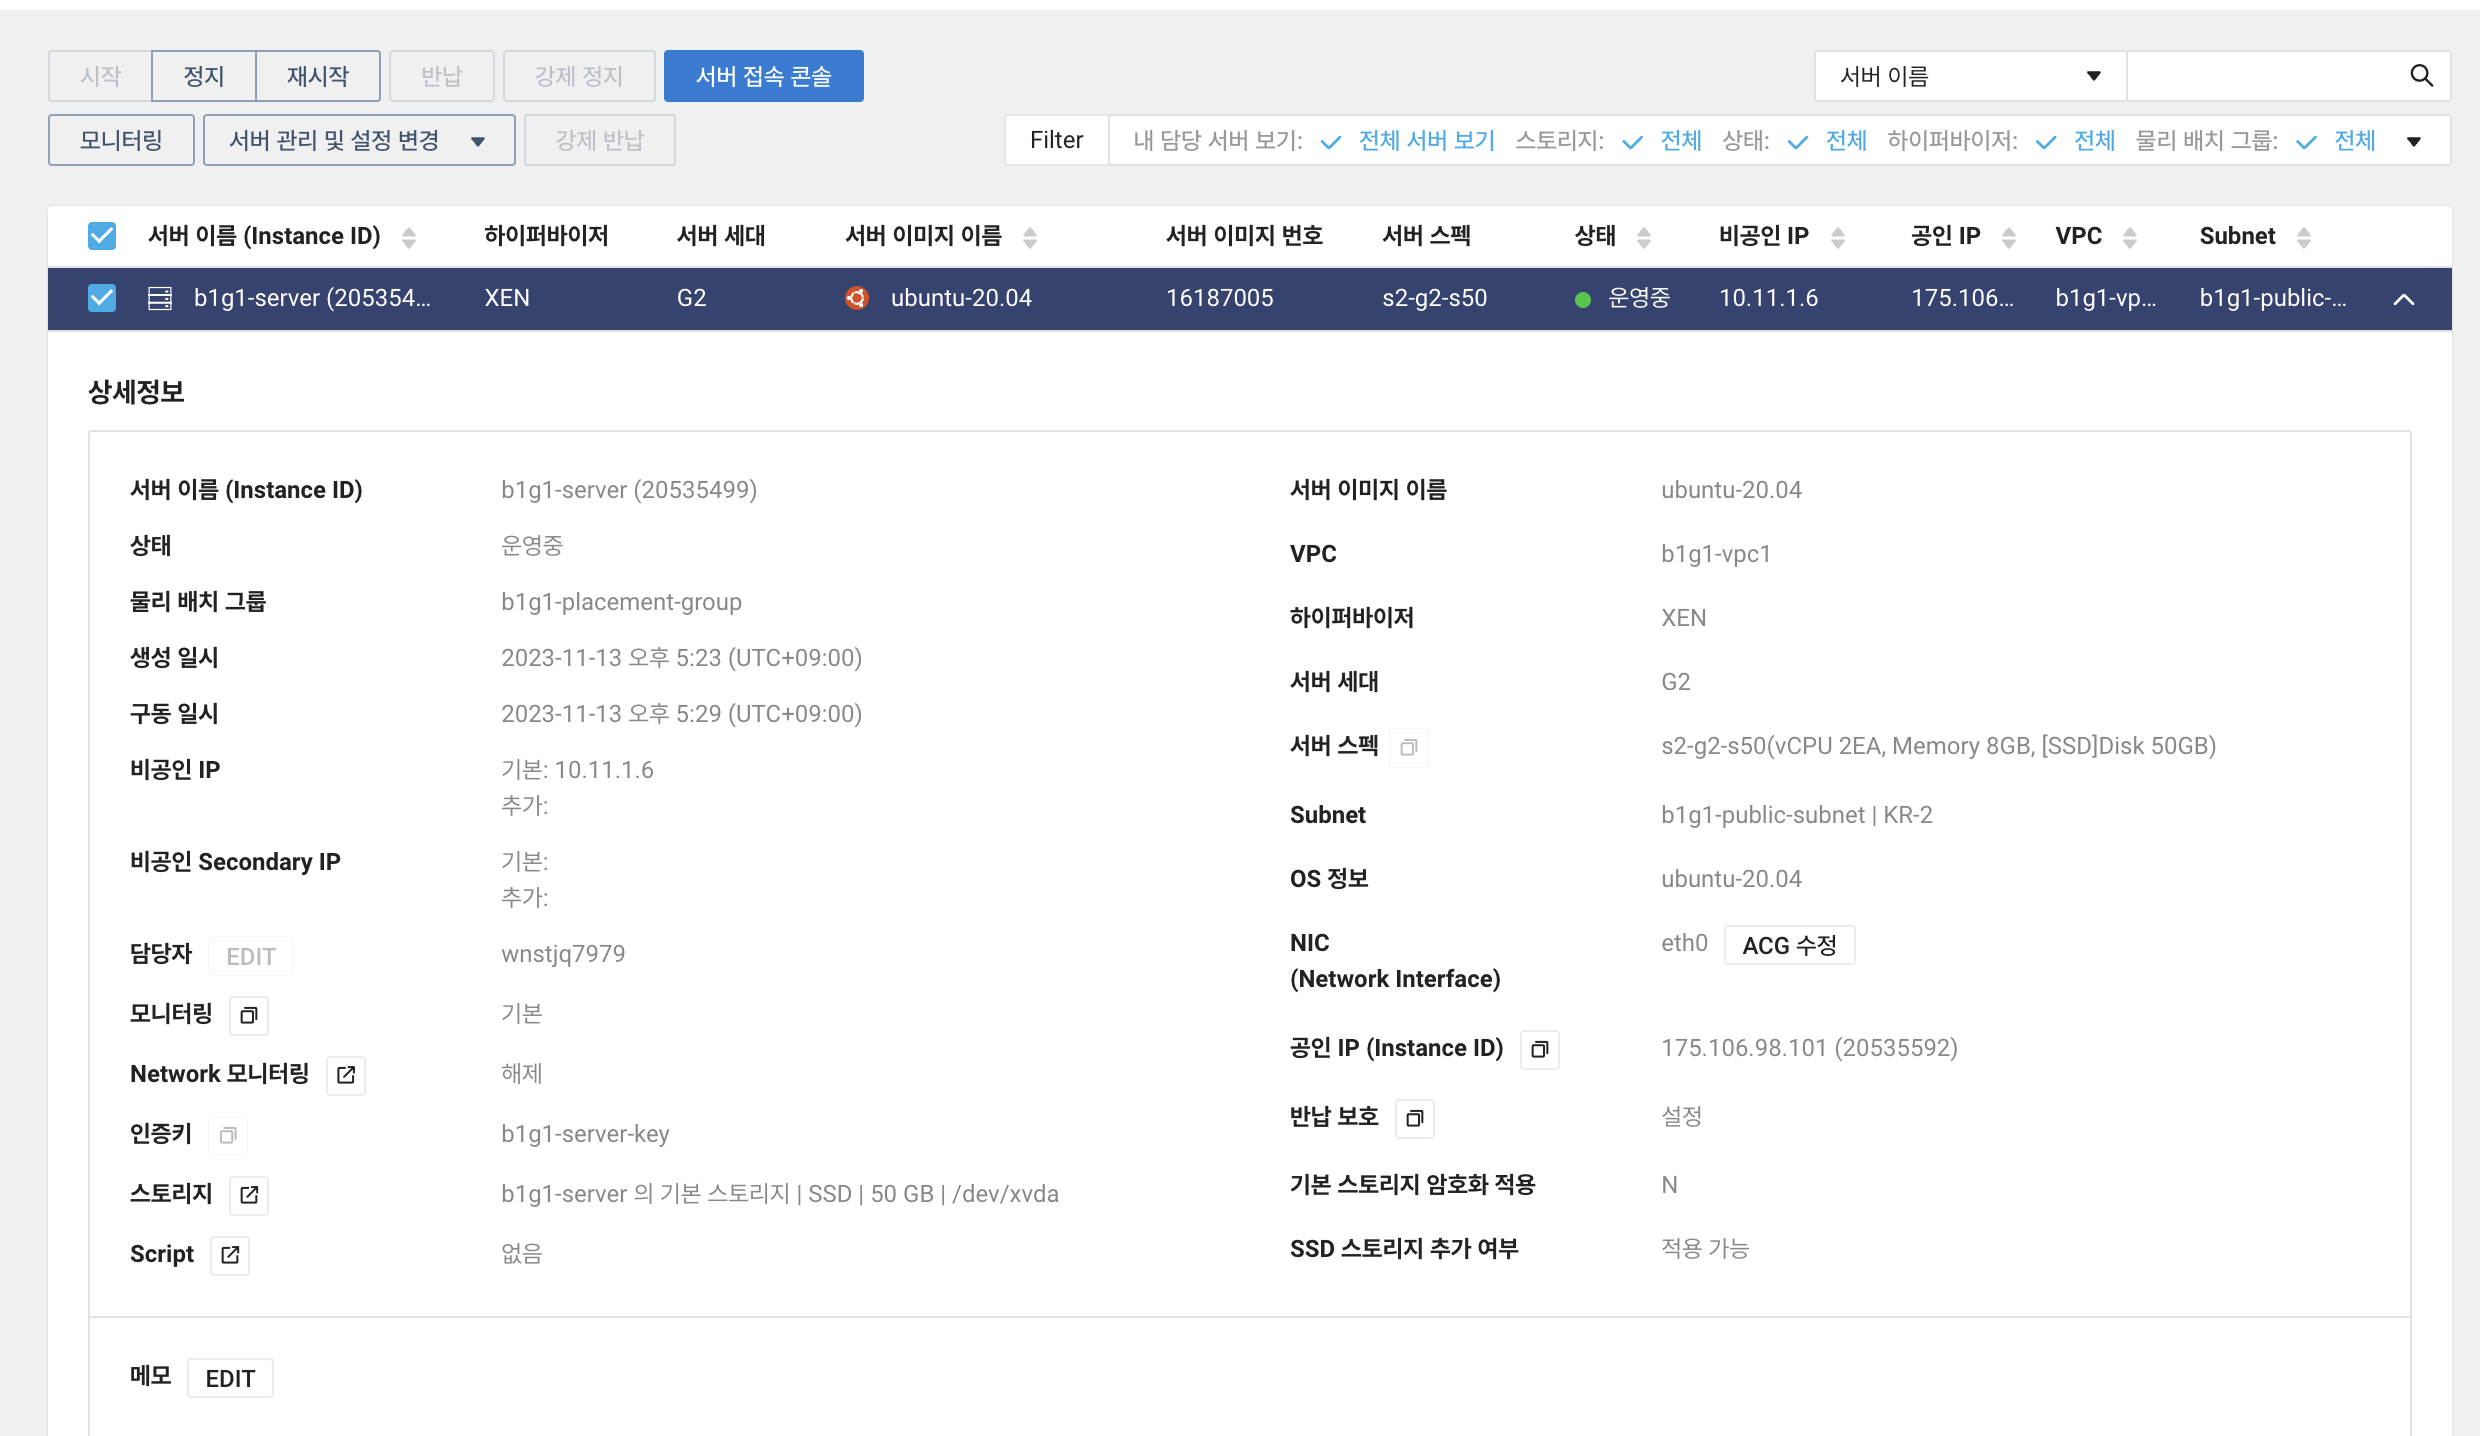This screenshot has height=1436, width=2480.
Task: Select 스토리지 전체 filter option
Action: (1681, 140)
